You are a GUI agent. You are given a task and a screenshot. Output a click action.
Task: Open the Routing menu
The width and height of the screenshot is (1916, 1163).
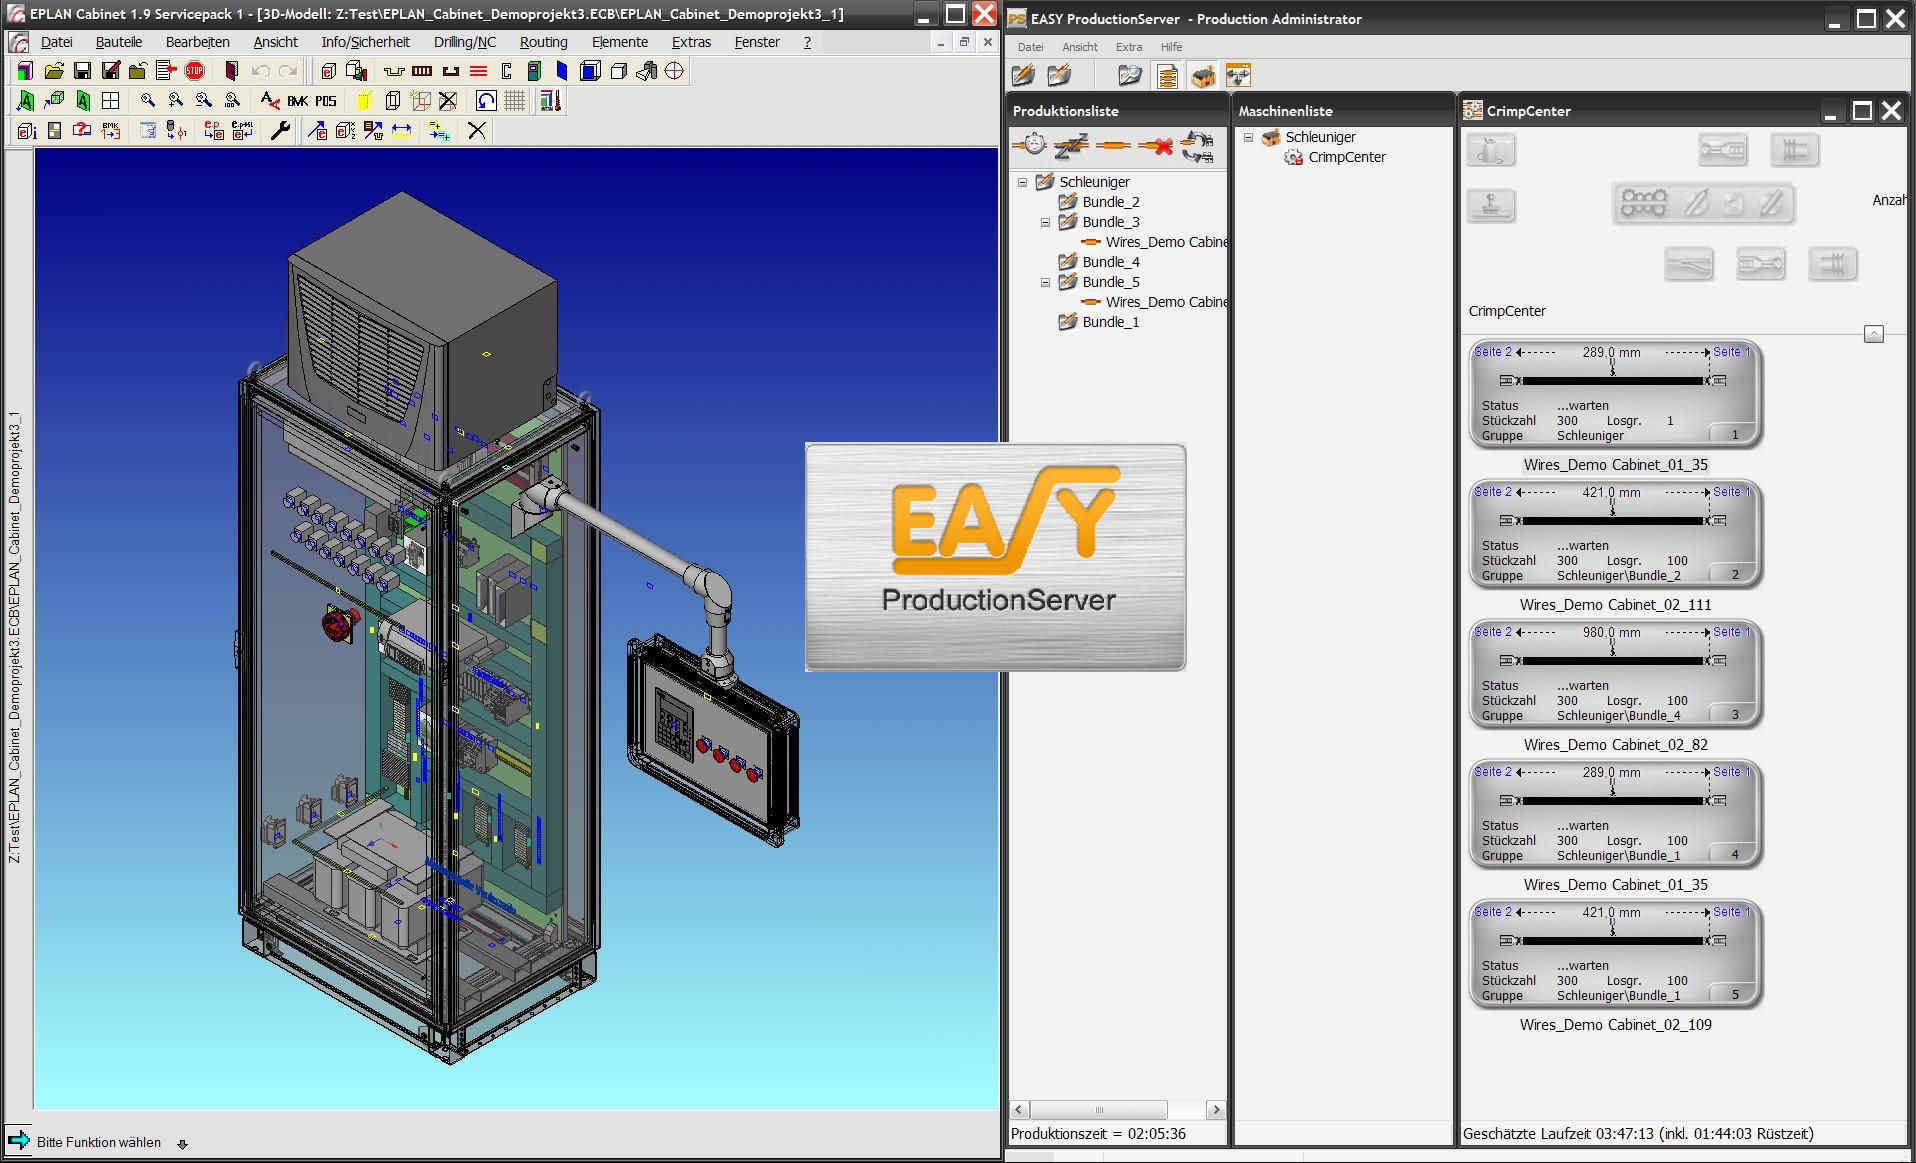(x=543, y=42)
